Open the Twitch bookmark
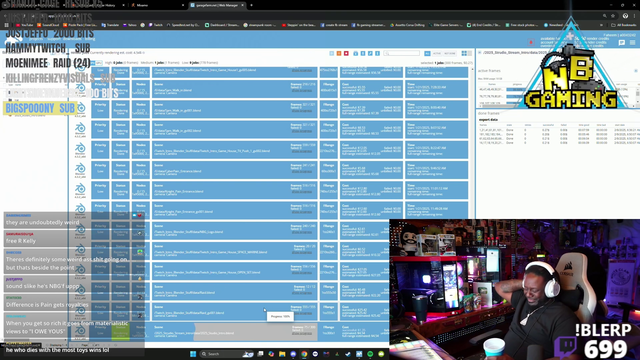The image size is (640, 360). (x=156, y=25)
